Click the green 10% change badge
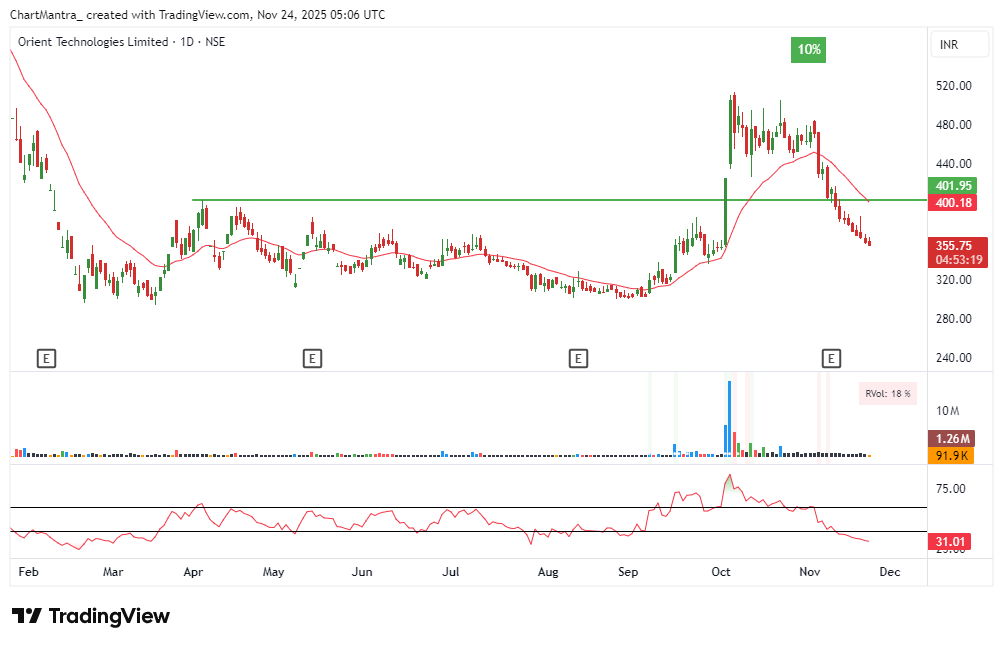Viewport: 1003px width, 646px height. 808,50
